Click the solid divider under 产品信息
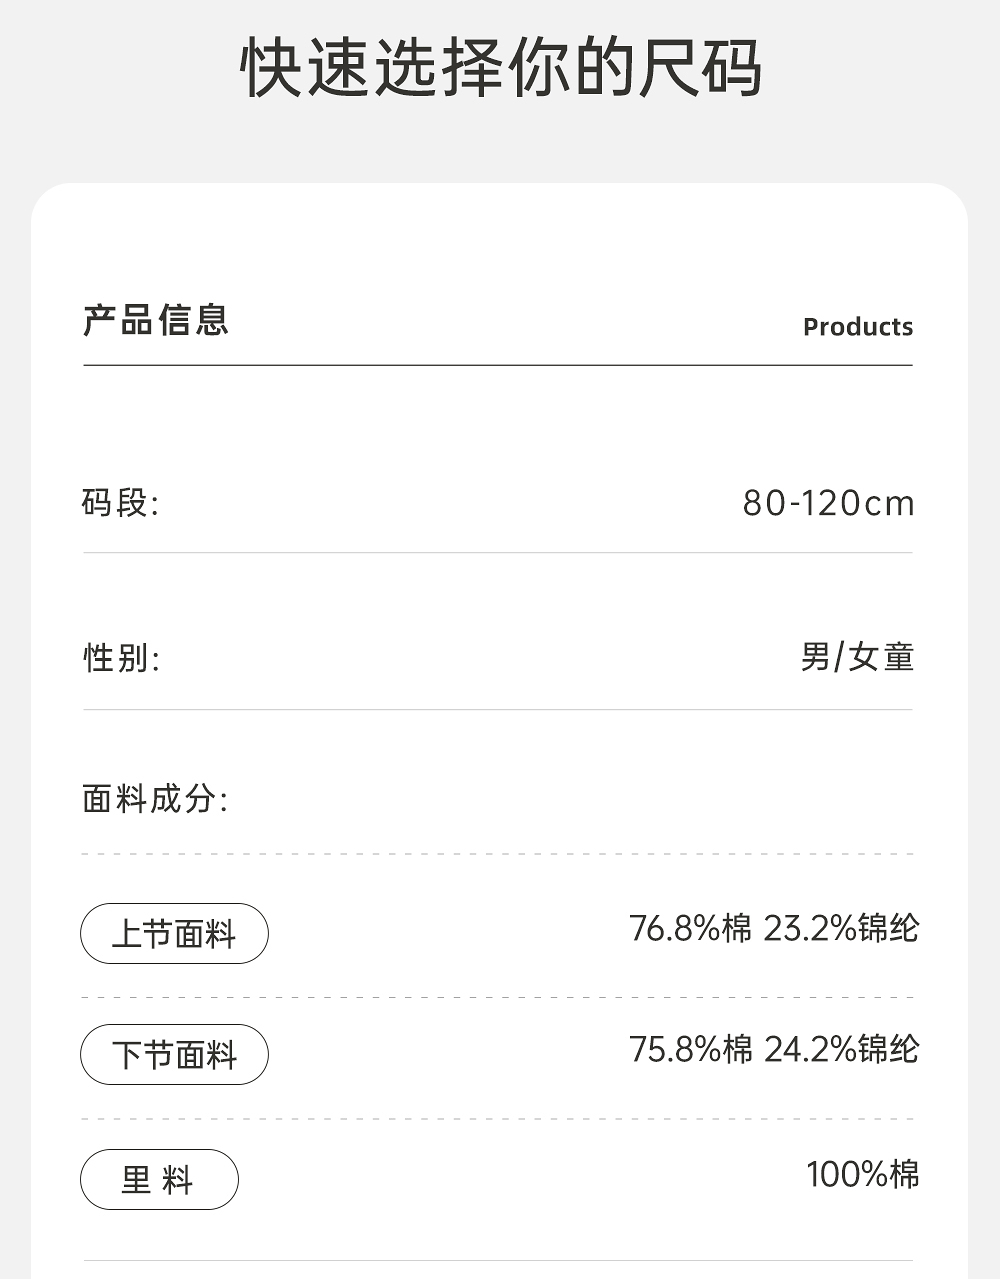Viewport: 1000px width, 1279px height. [498, 366]
